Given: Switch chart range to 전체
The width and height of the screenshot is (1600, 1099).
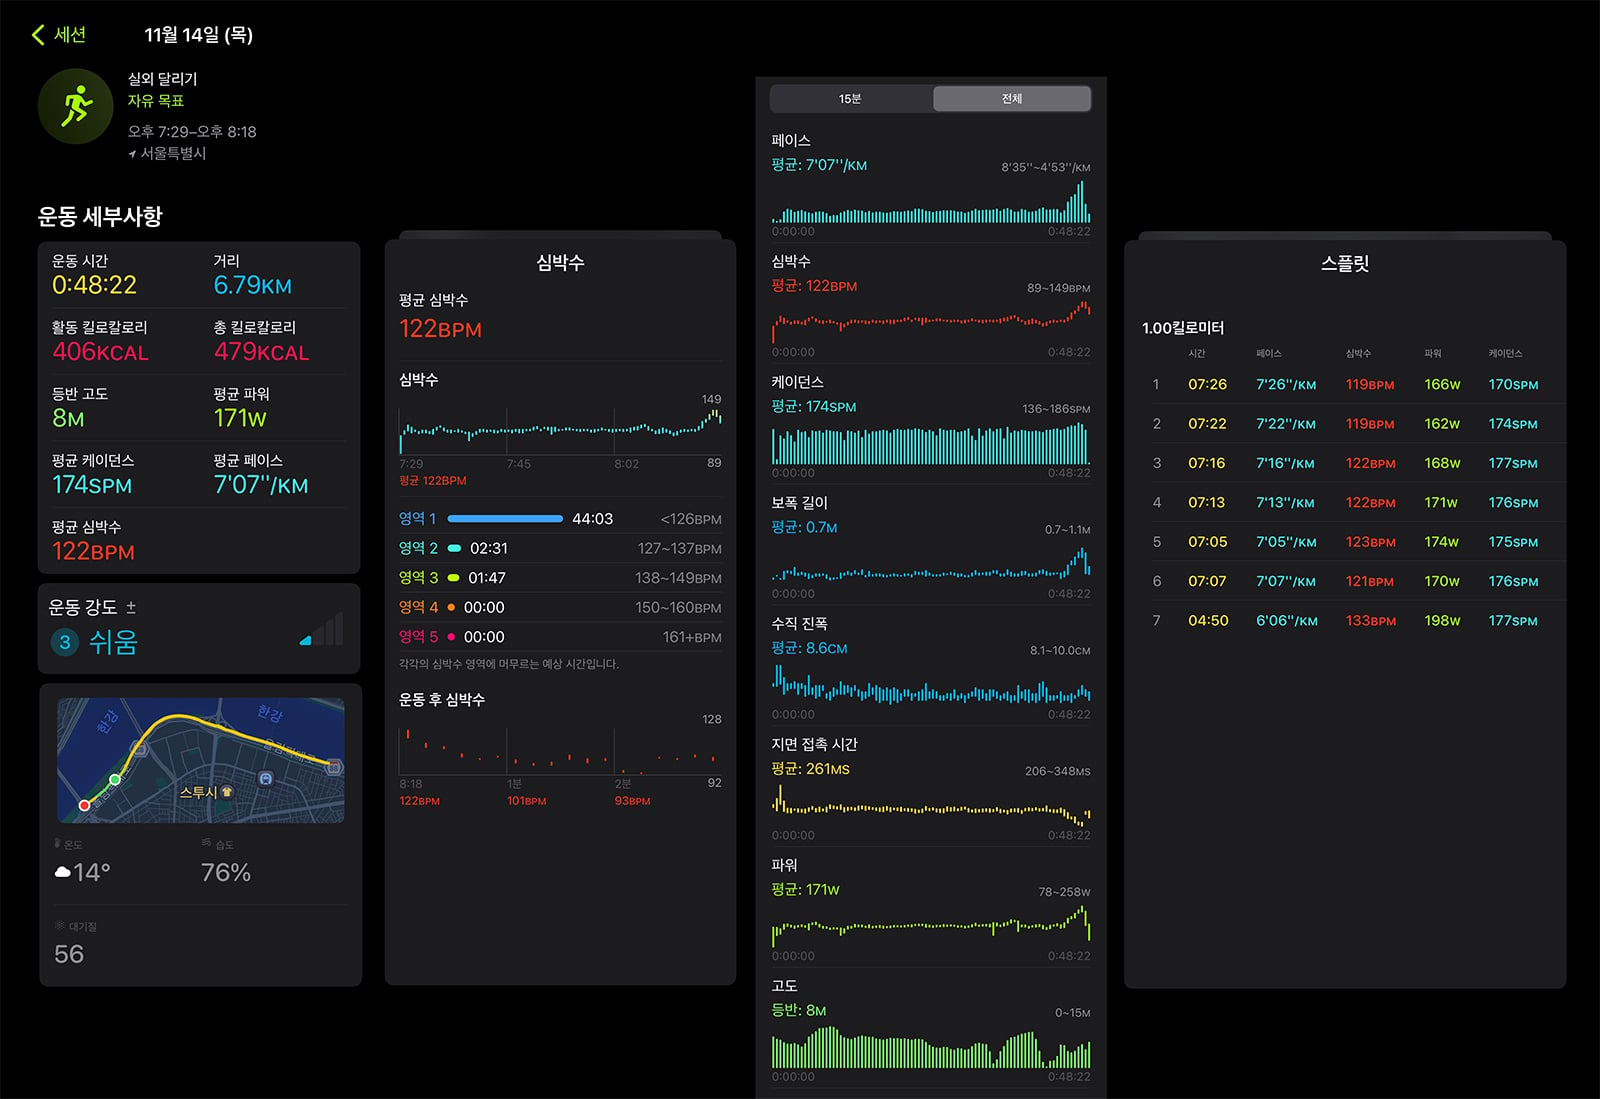Looking at the screenshot, I should pos(1012,98).
